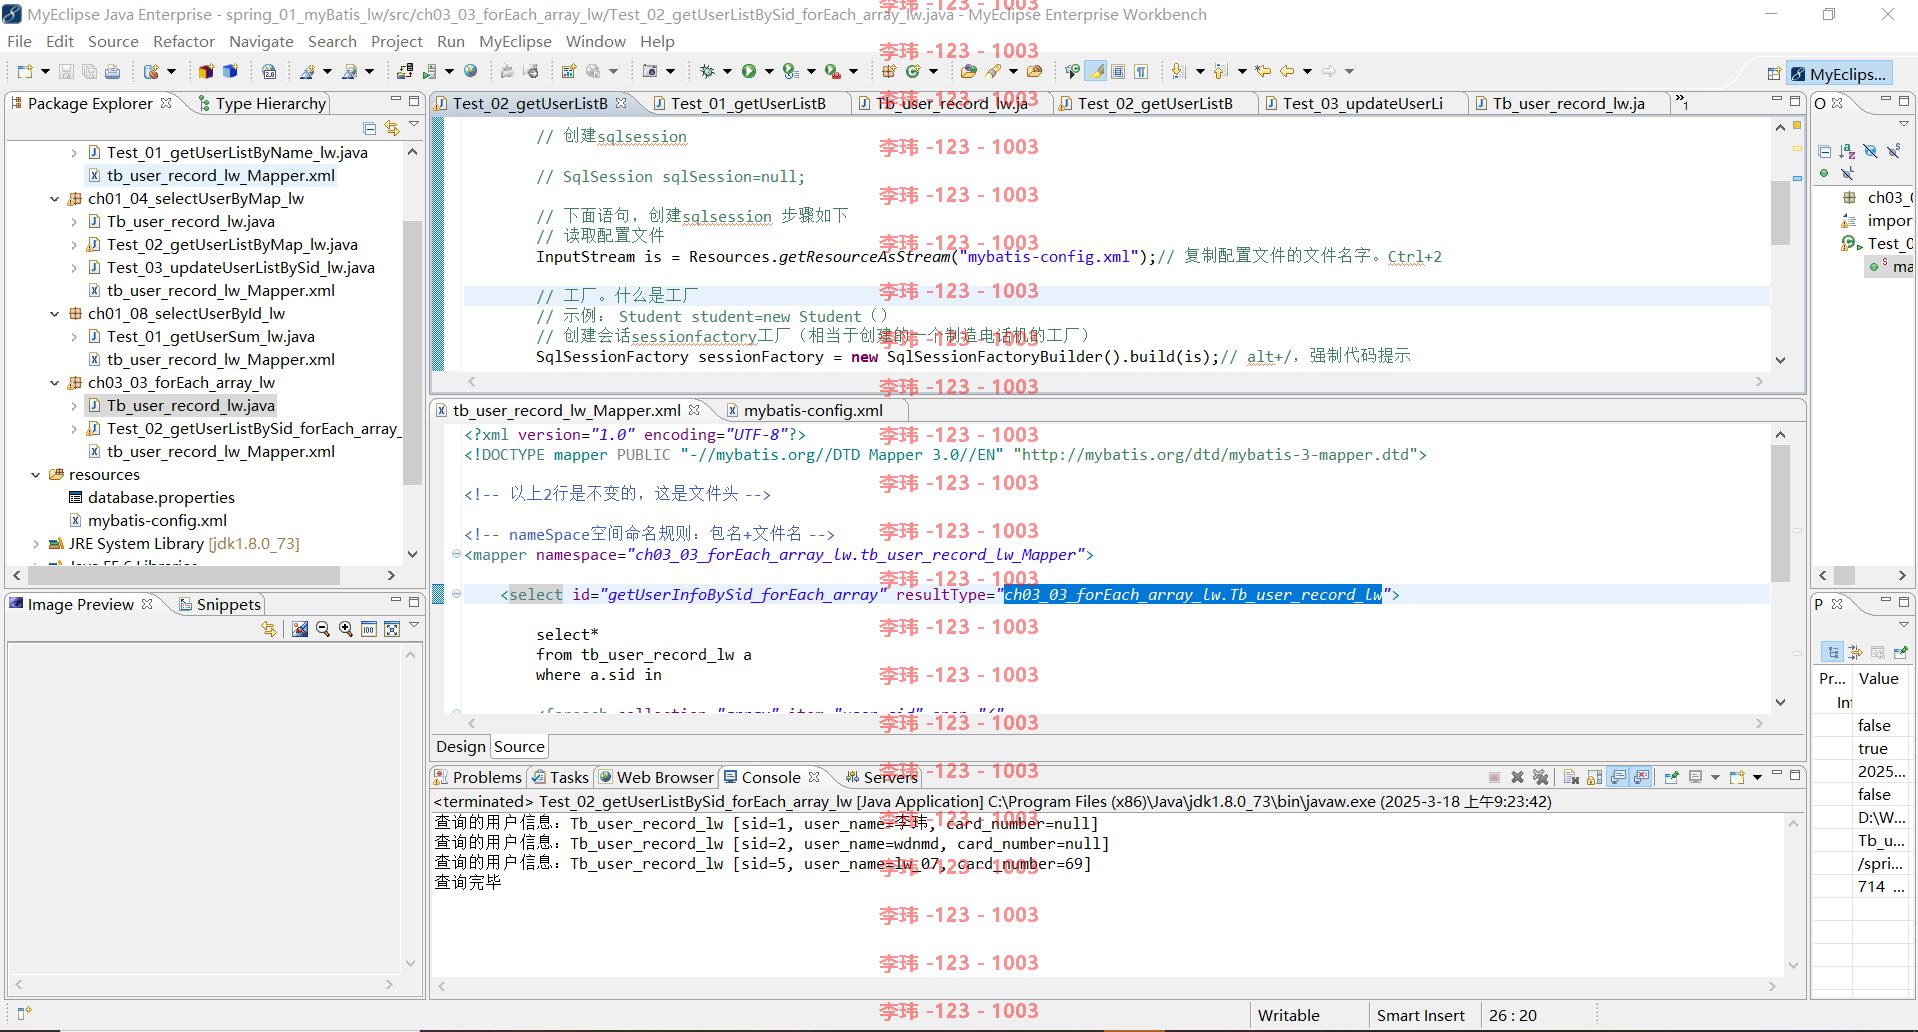Click Collapse All in Package Explorer
Screen dimensions: 1918x1032
point(369,128)
